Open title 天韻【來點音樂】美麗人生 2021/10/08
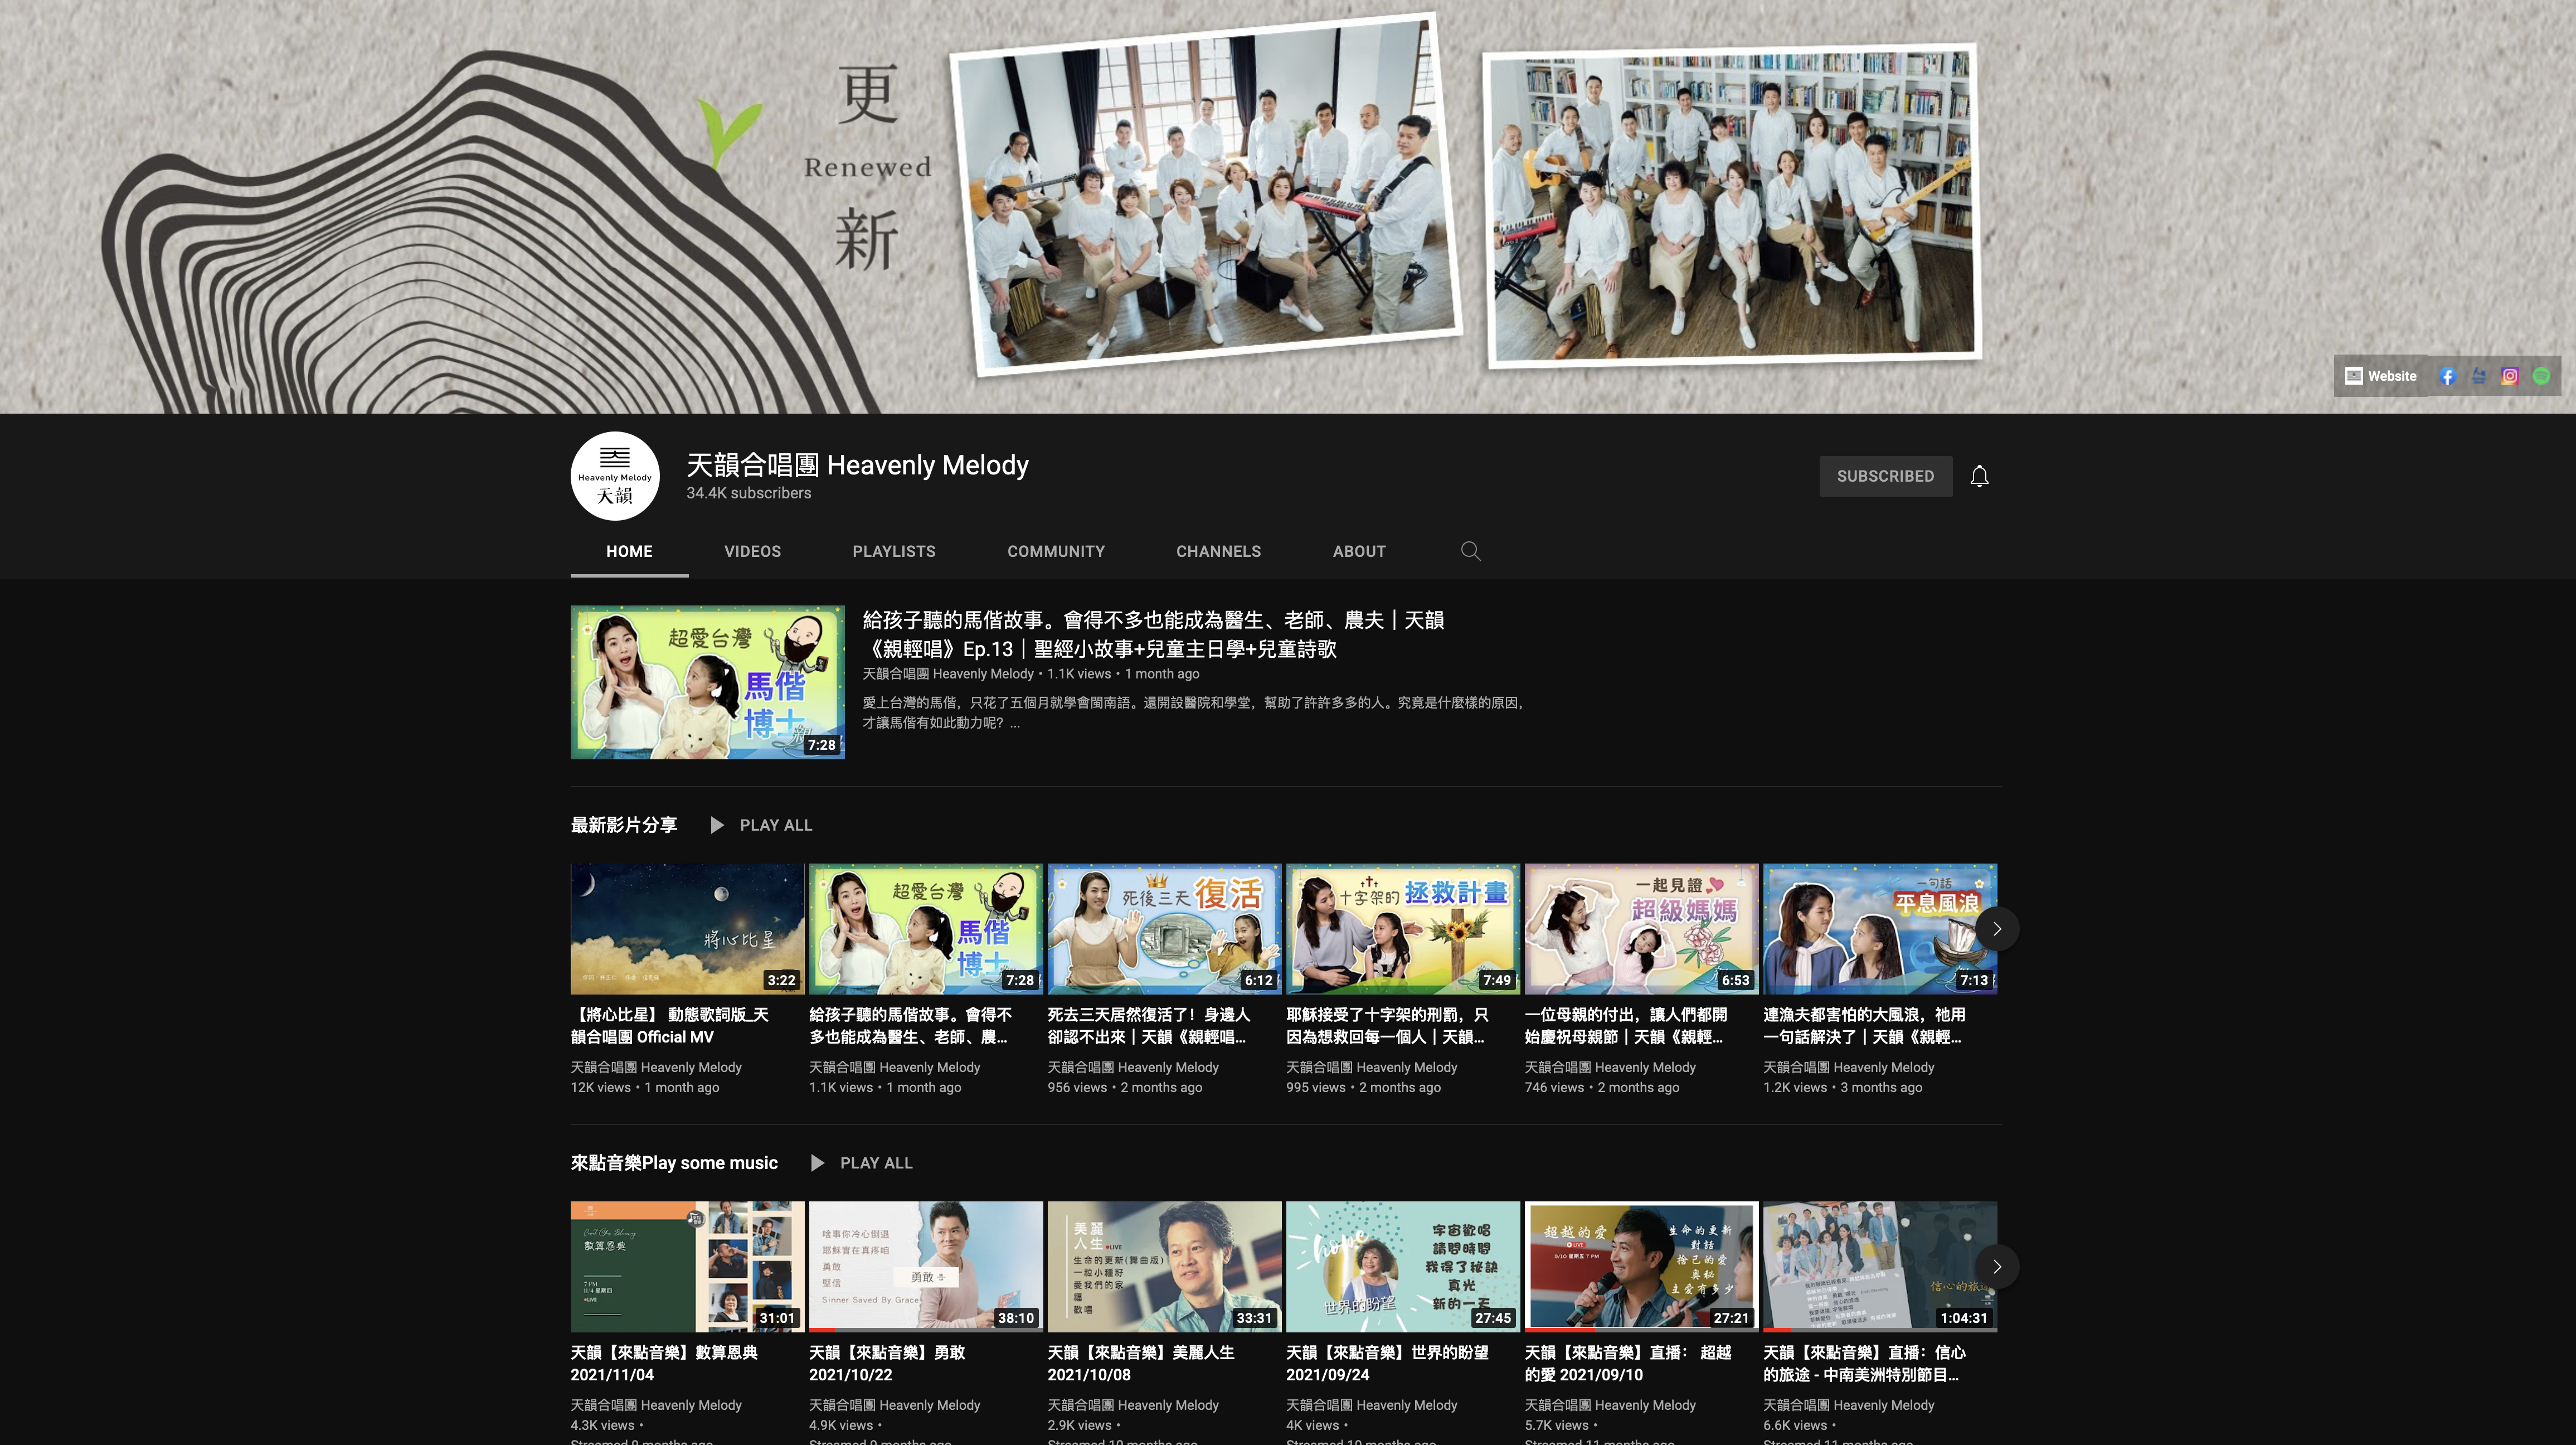This screenshot has width=2576, height=1445. 1141,1363
